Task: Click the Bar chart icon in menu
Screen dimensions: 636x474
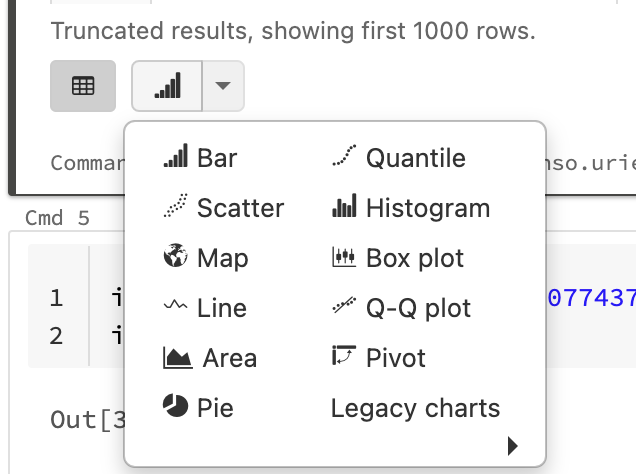Action: tap(175, 157)
